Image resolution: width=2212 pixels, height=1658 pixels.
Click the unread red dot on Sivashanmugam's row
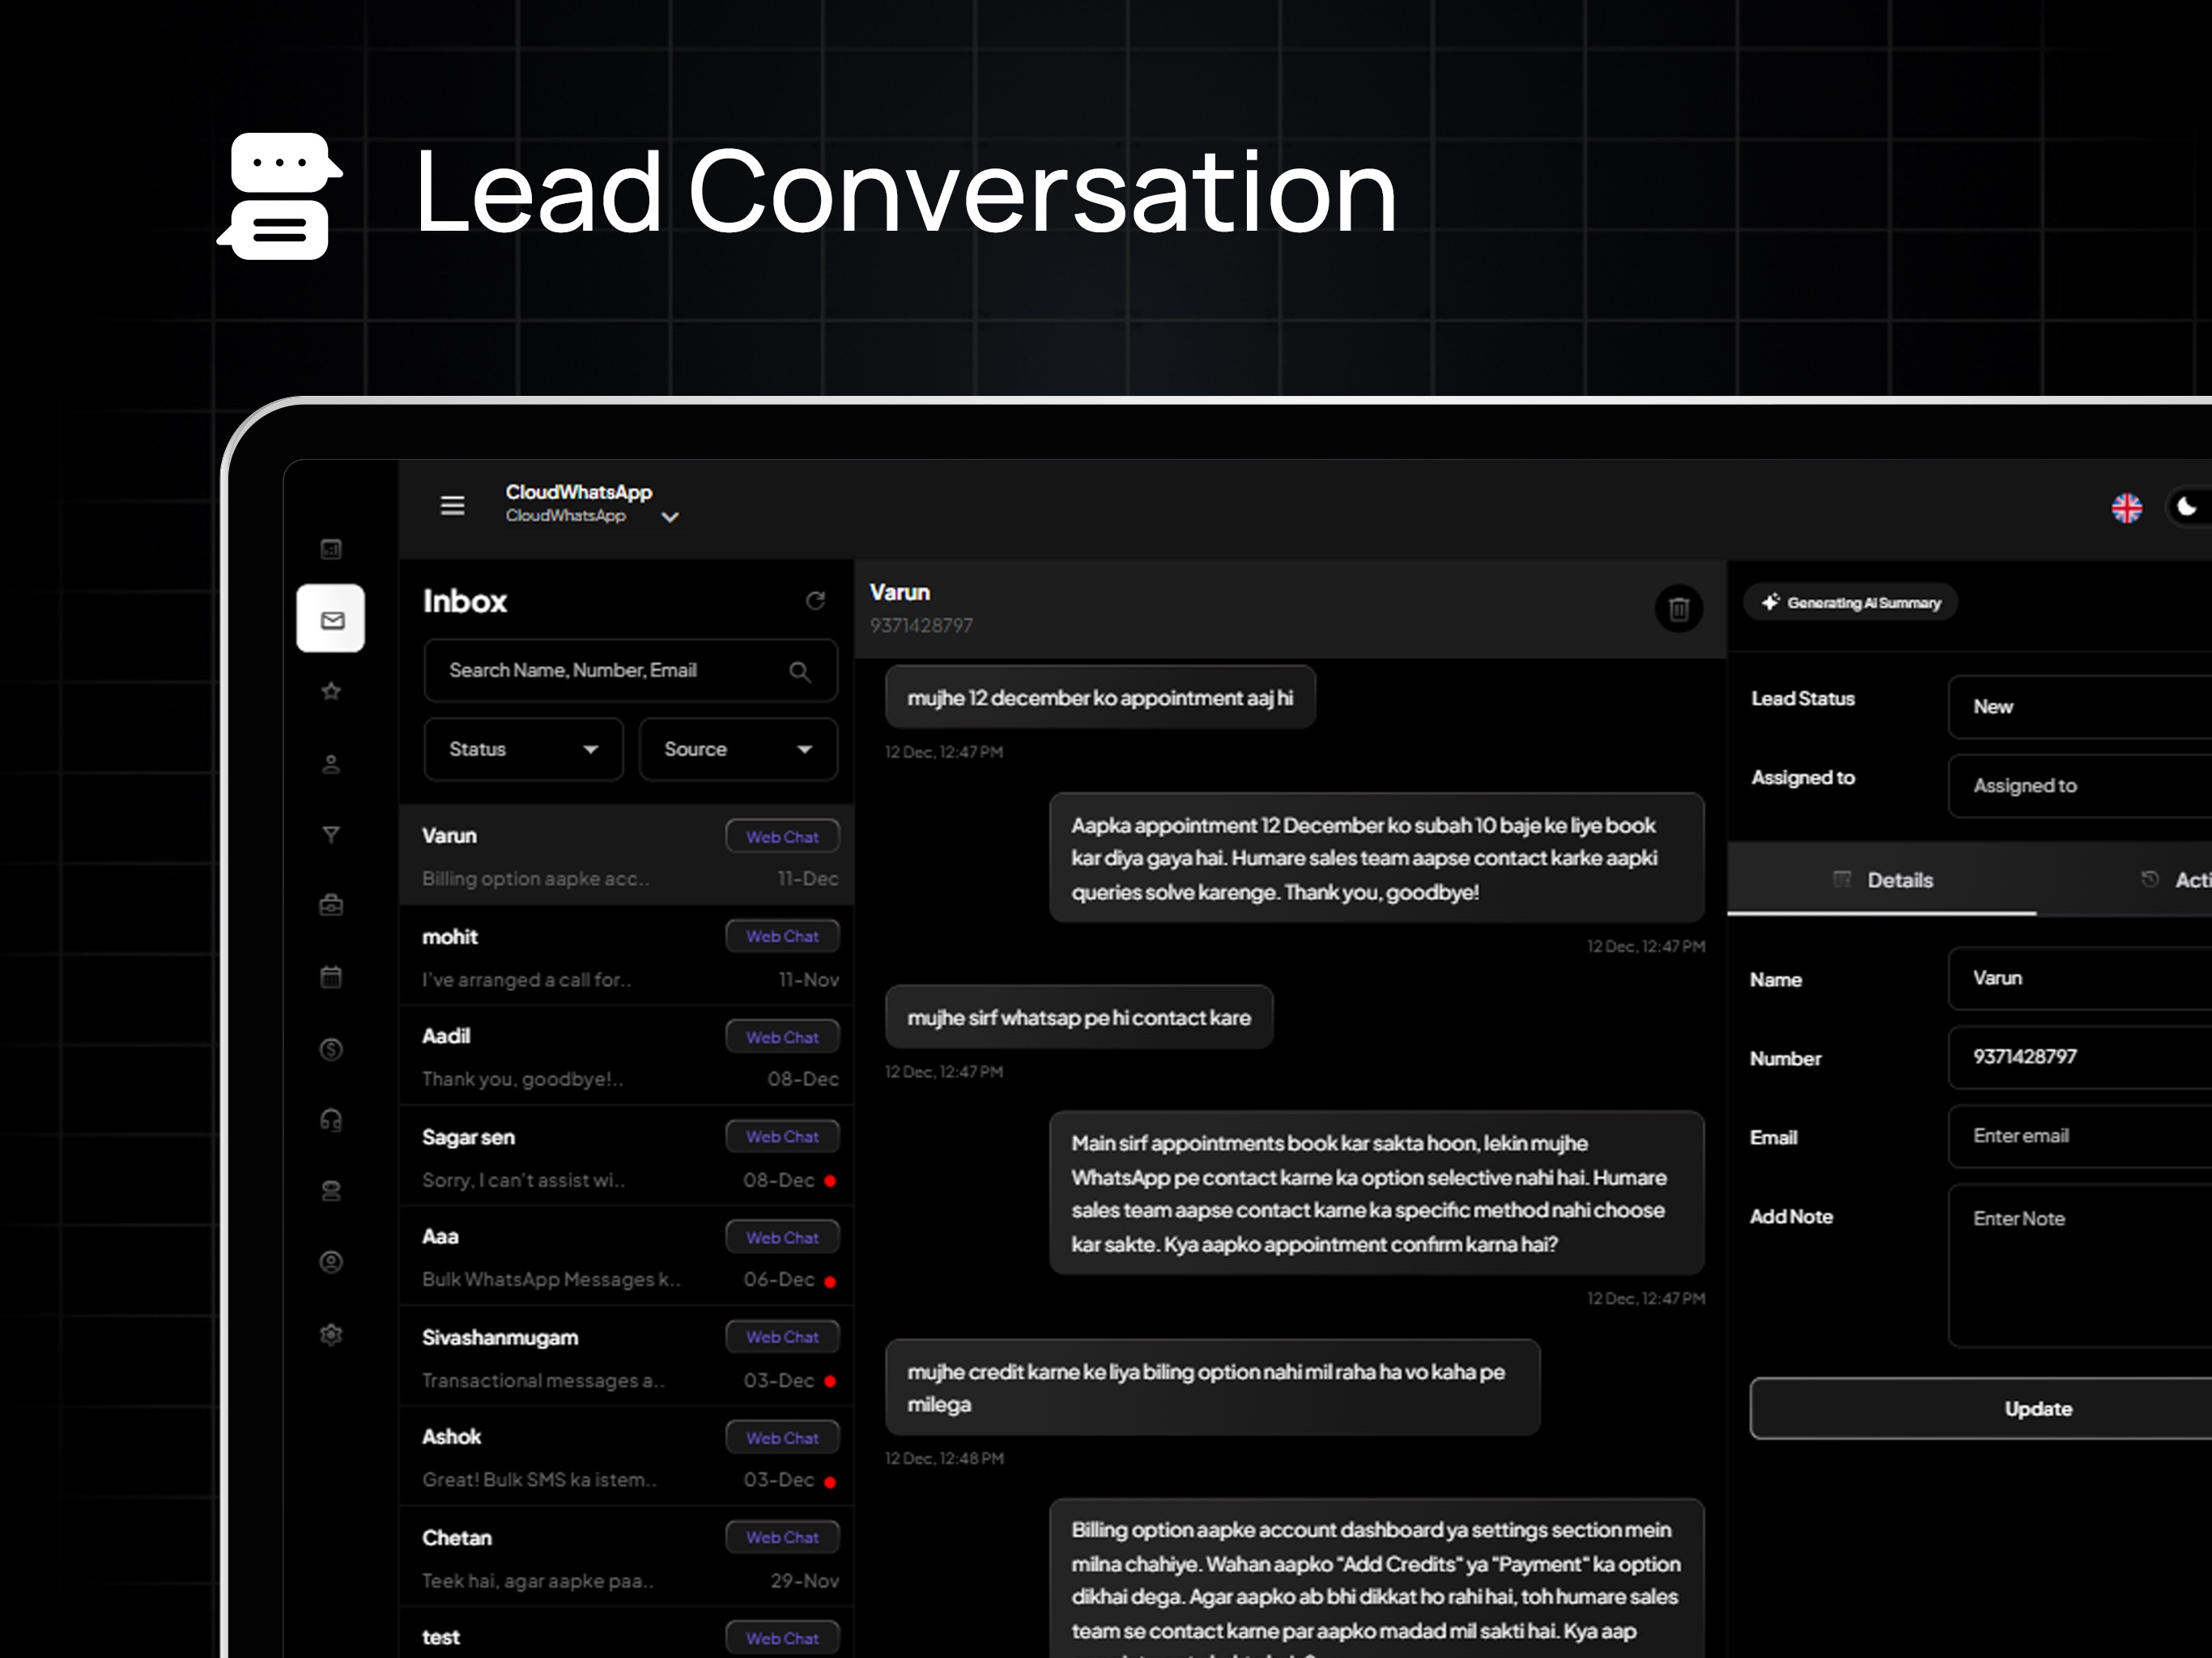[x=830, y=1381]
